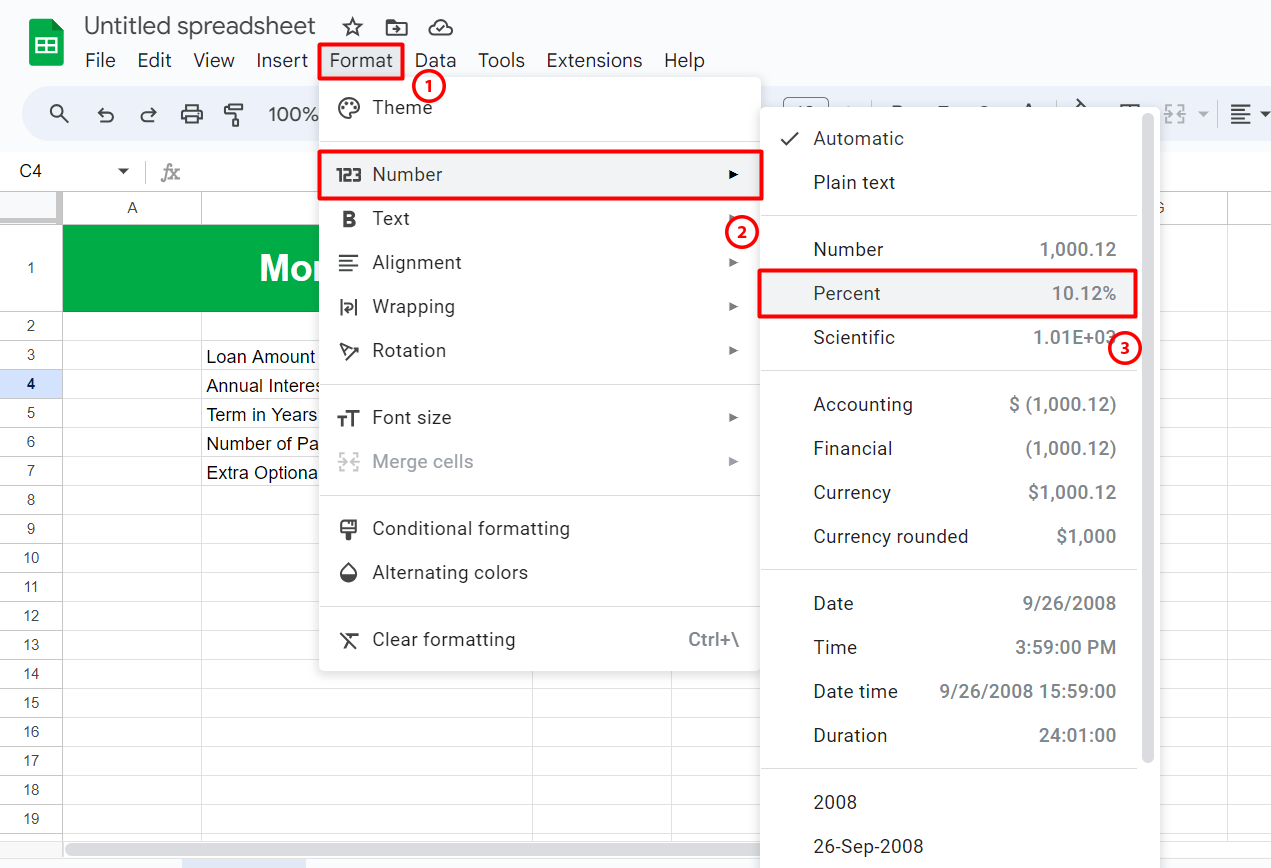
Task: Choose Theme from Format menu
Action: pos(539,108)
